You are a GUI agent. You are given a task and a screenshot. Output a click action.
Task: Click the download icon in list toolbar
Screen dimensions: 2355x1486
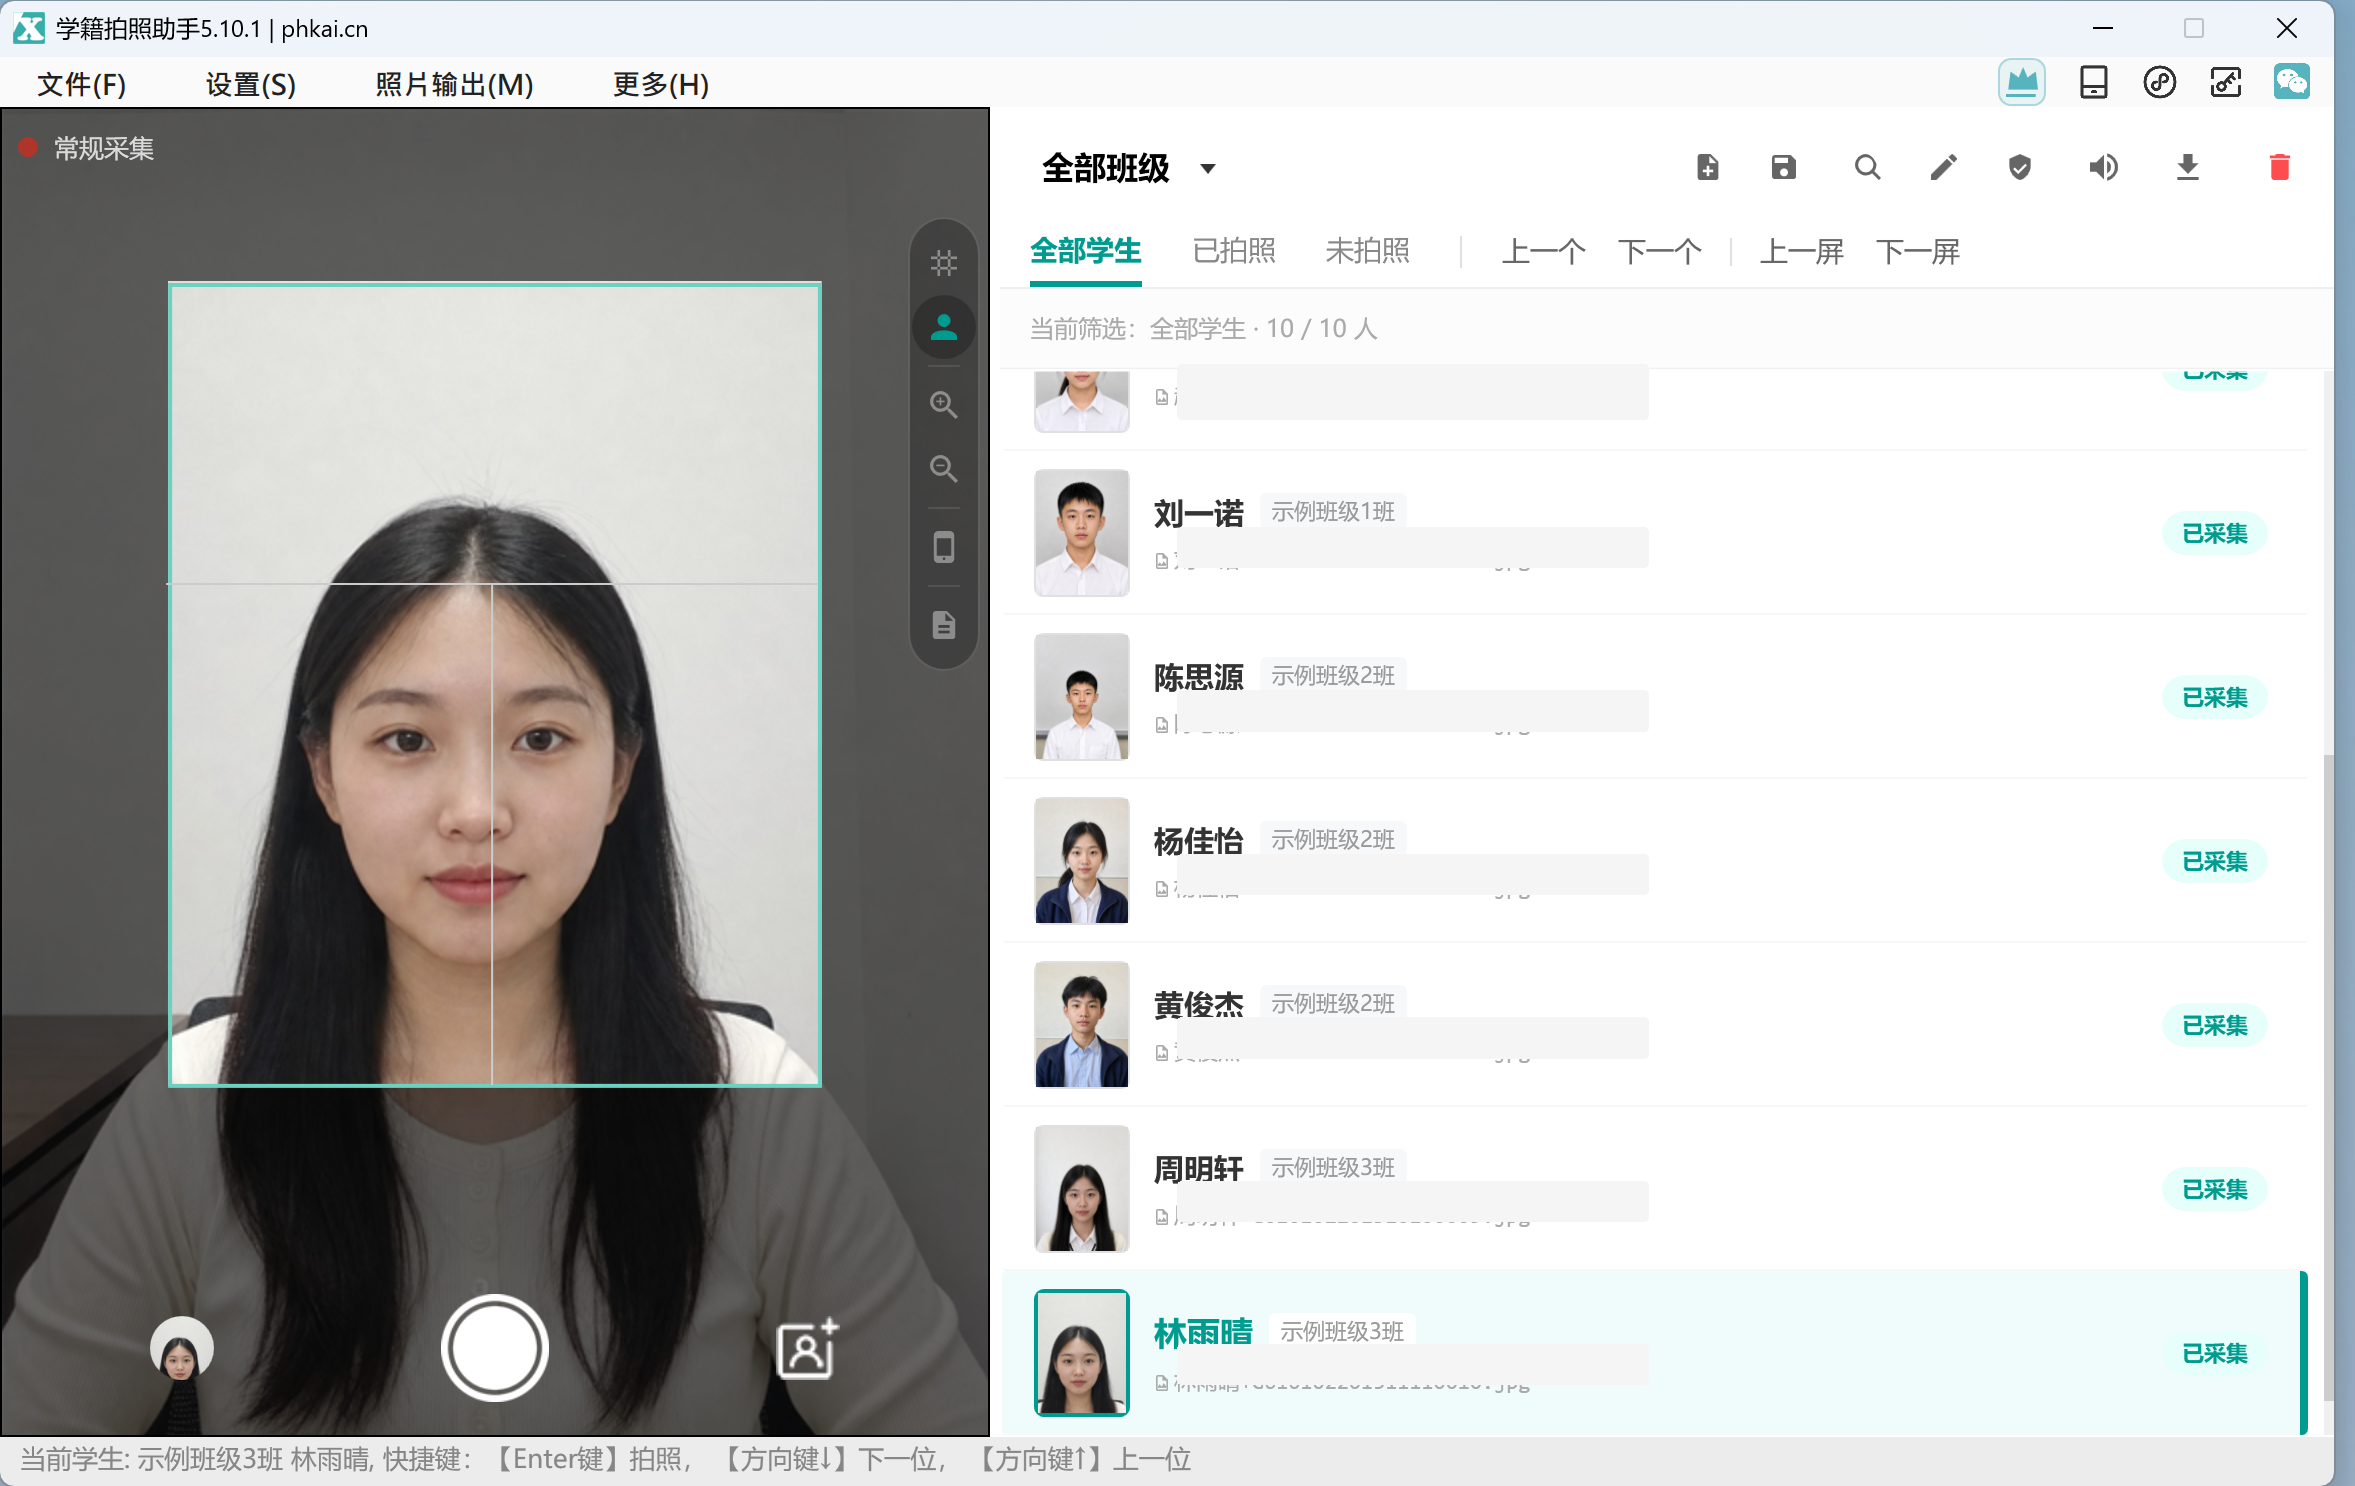[2188, 167]
